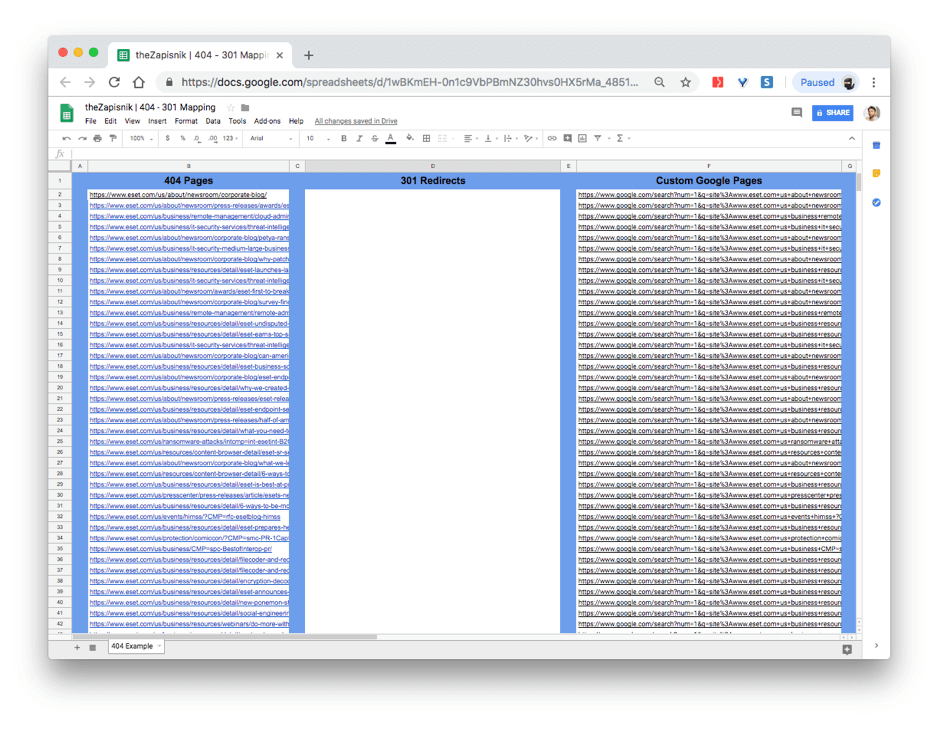943x735 pixels.
Task: Format as currency with dollar icon
Action: point(167,138)
